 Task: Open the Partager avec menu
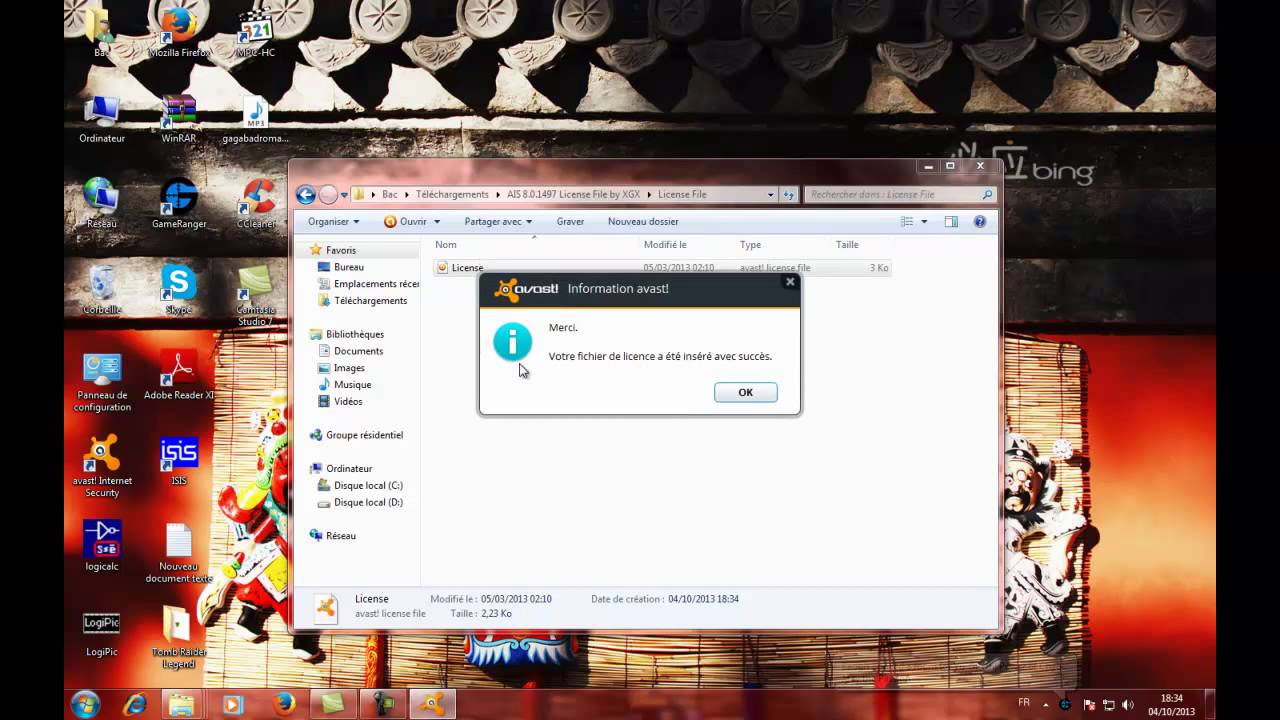[498, 221]
